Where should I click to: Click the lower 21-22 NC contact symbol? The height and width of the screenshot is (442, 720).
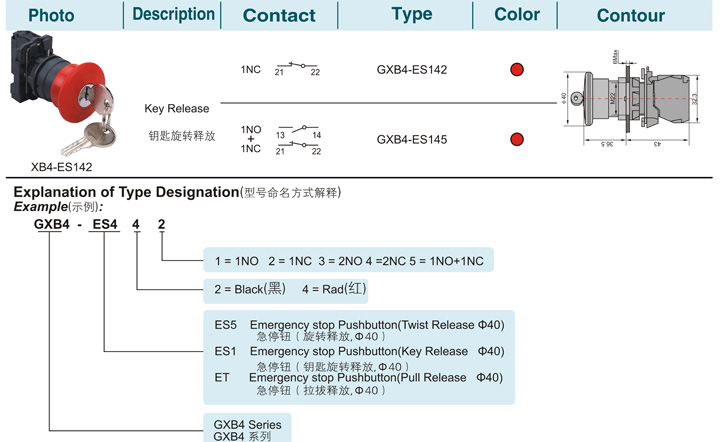(x=298, y=148)
